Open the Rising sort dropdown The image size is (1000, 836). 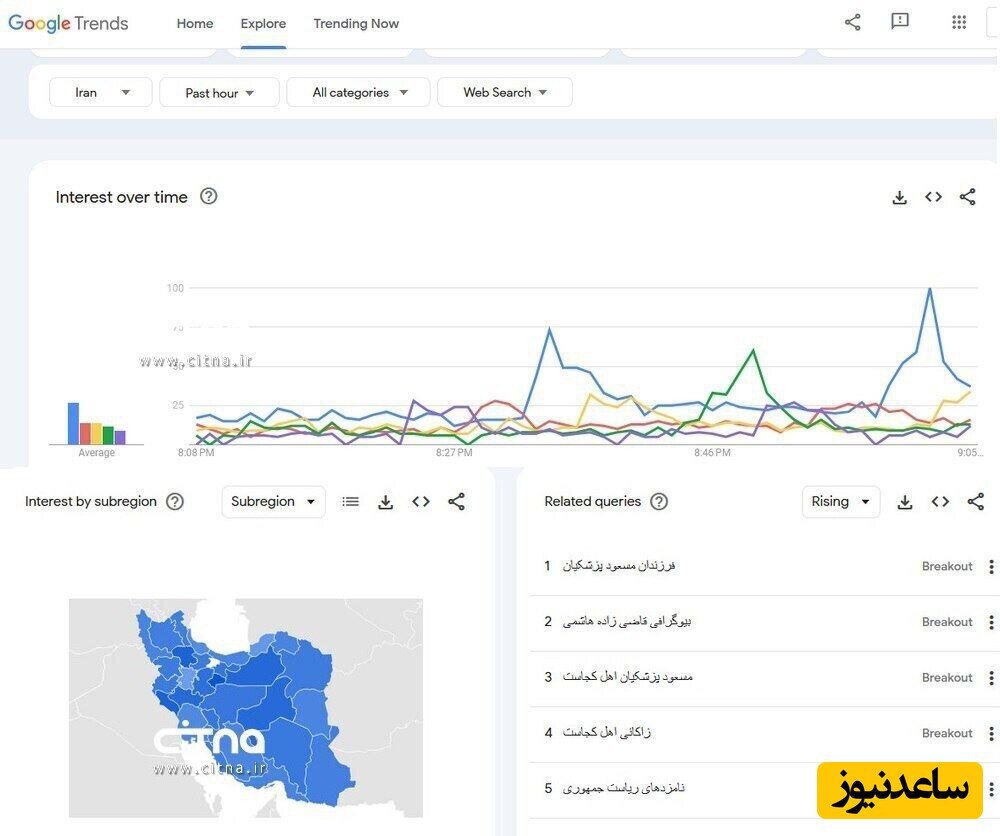pyautogui.click(x=841, y=502)
